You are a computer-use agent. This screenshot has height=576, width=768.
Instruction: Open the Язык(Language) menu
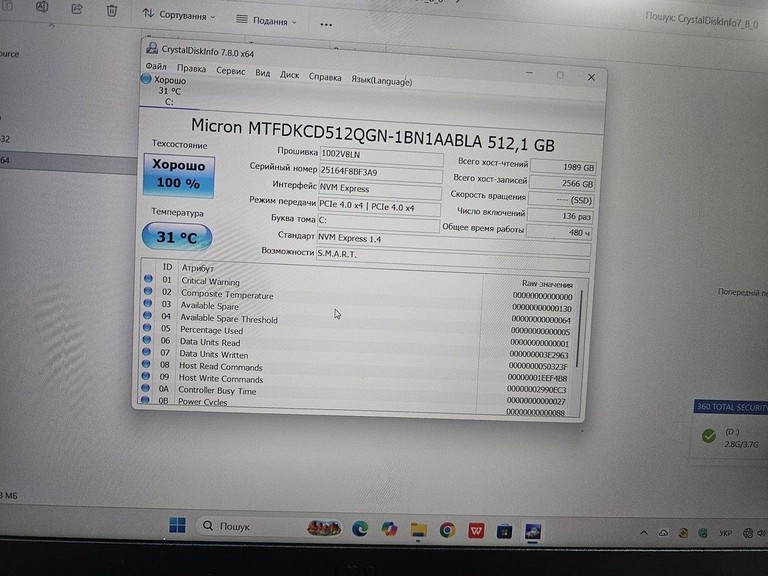(382, 80)
